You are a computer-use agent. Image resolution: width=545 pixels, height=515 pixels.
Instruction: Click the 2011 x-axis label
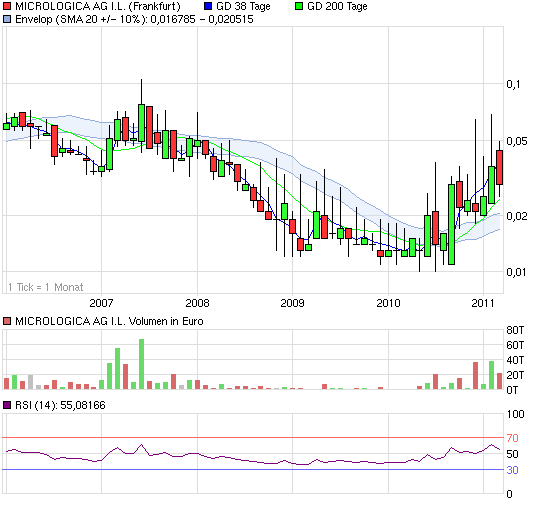click(483, 303)
